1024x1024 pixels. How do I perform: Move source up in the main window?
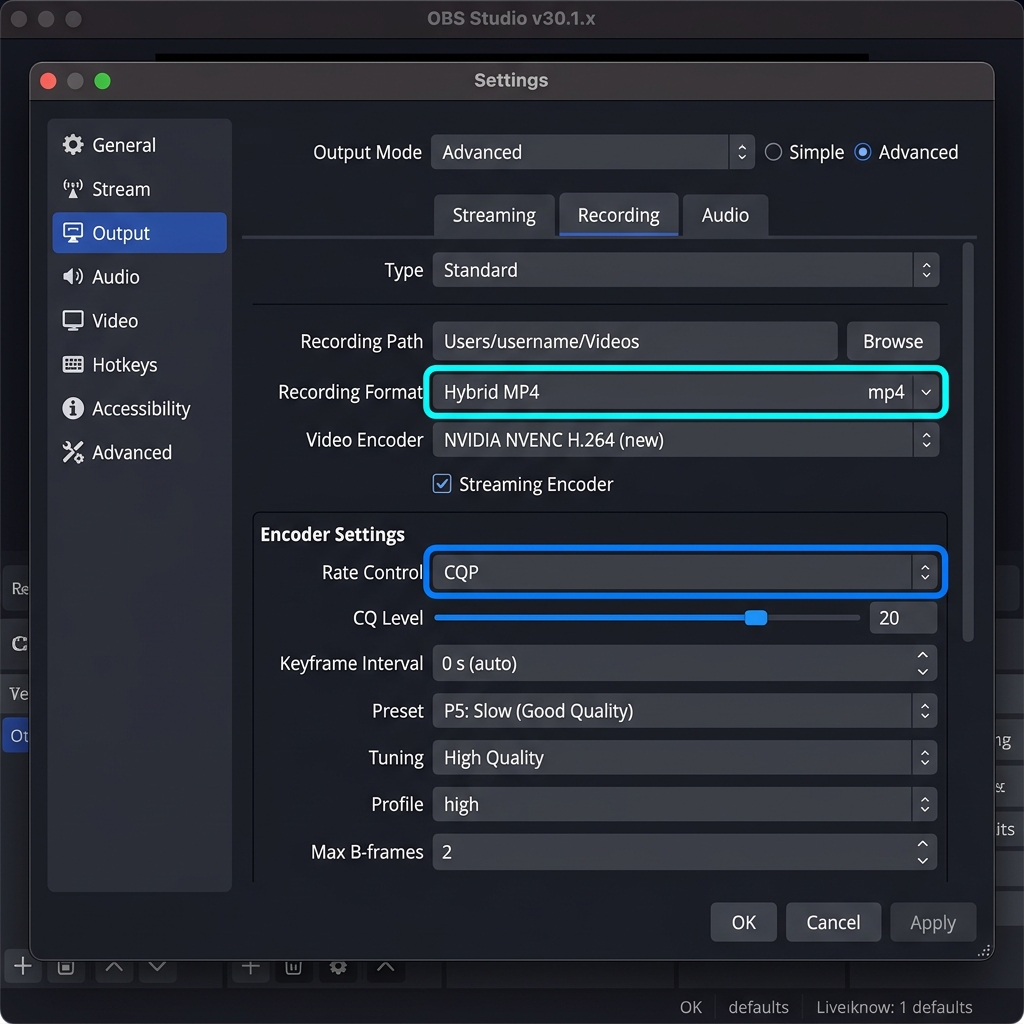385,967
